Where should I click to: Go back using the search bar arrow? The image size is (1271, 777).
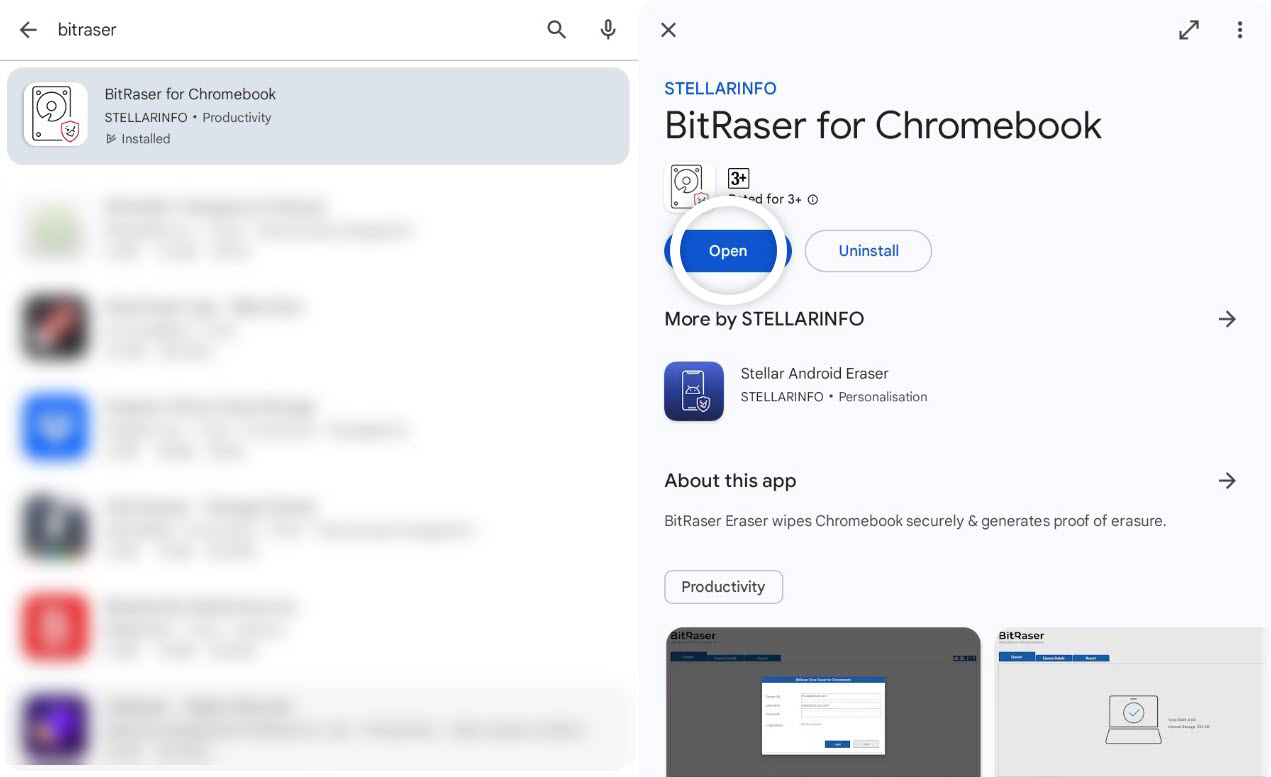(x=28, y=30)
